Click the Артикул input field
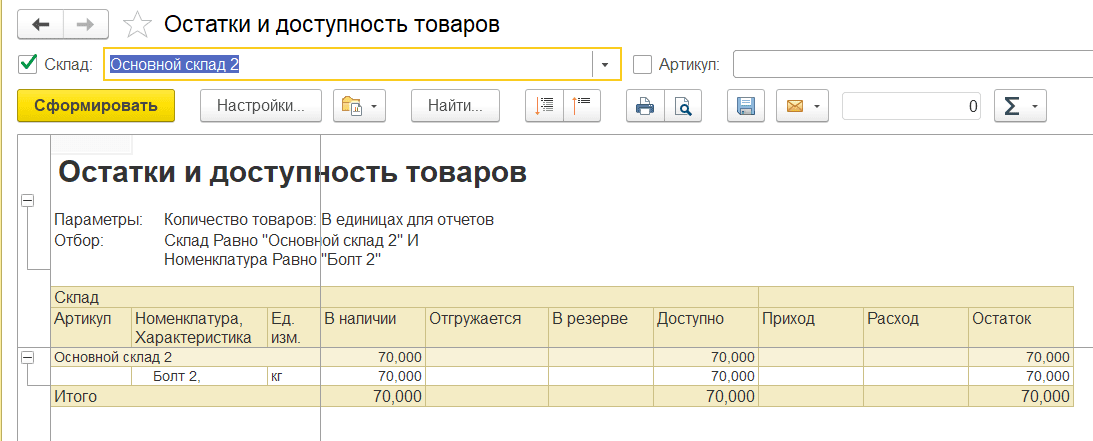This screenshot has height=441, width=1093. 913,65
